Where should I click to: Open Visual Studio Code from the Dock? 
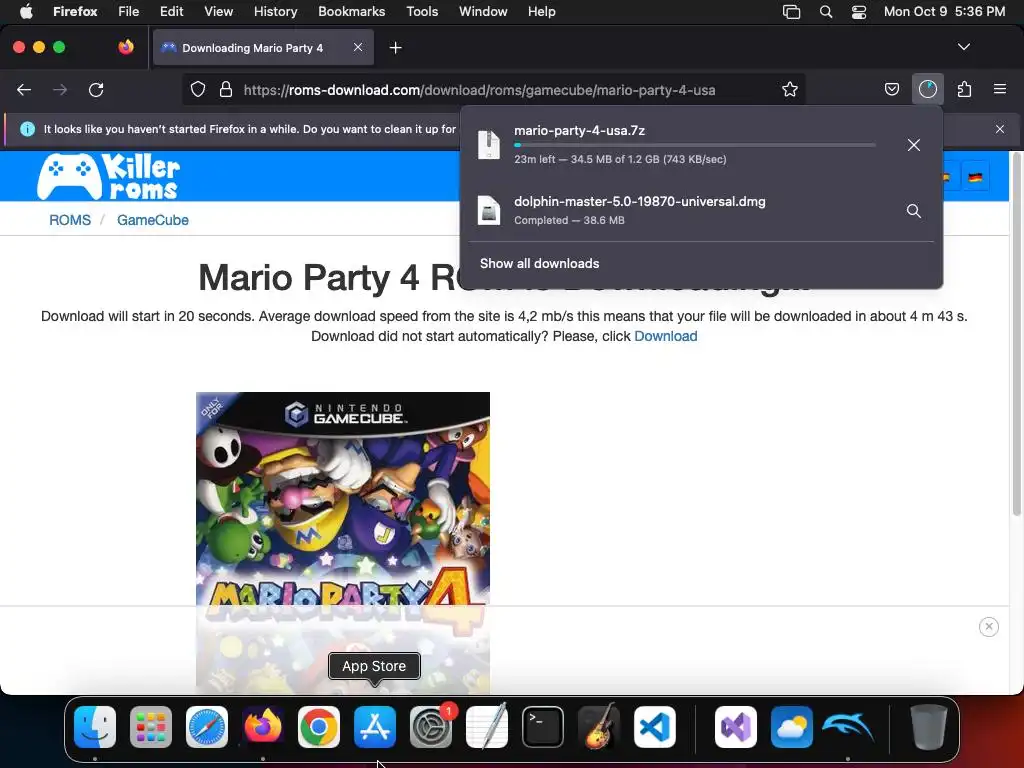654,727
